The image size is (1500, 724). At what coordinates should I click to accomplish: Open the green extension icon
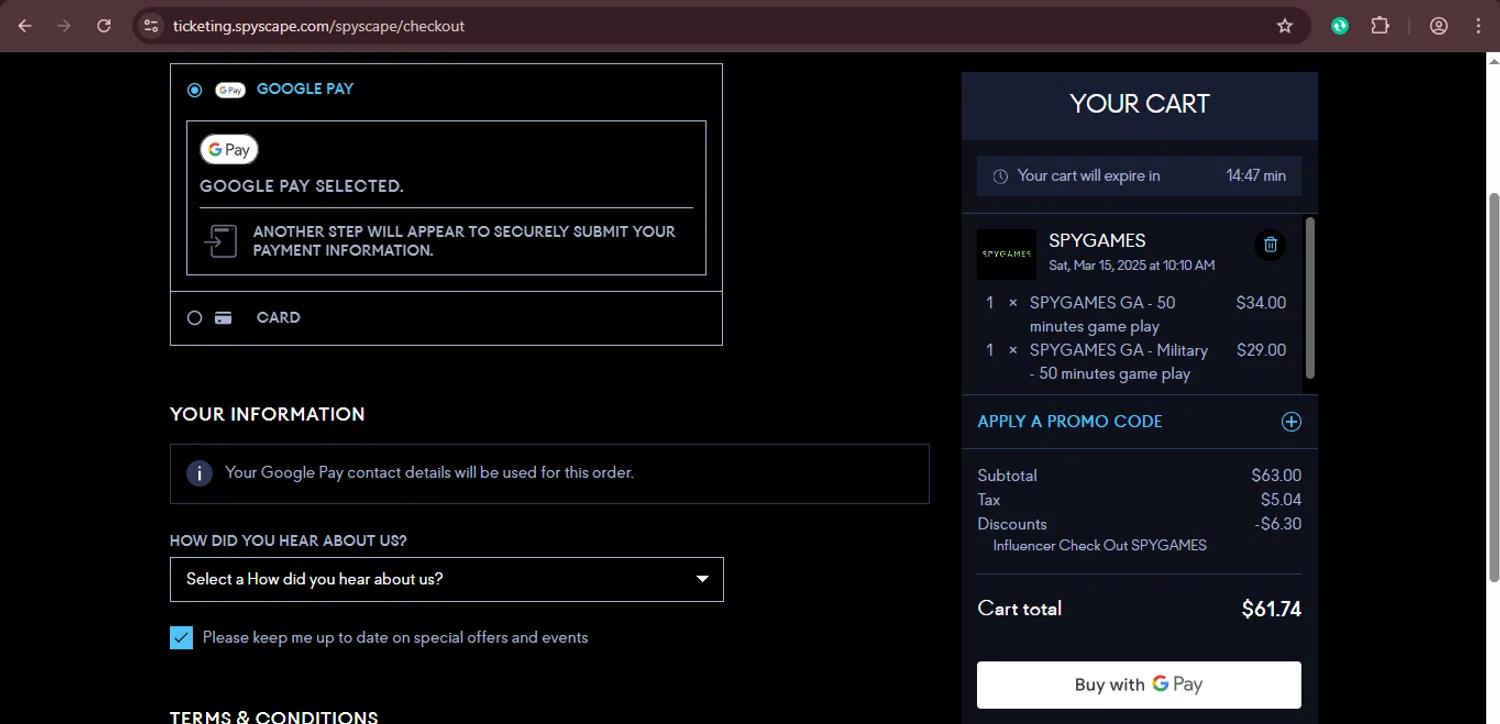click(x=1340, y=26)
